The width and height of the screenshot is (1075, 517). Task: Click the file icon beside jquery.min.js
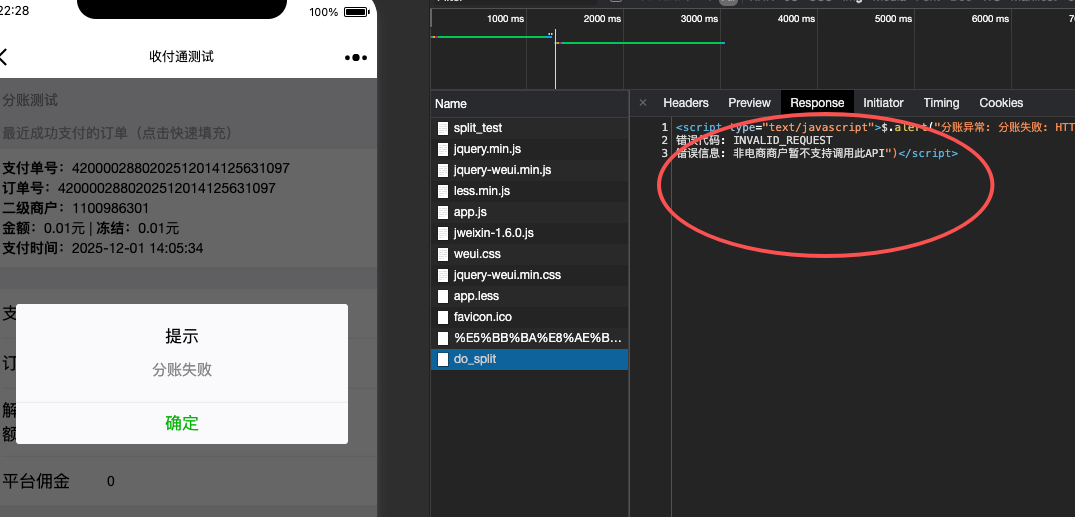pos(443,149)
